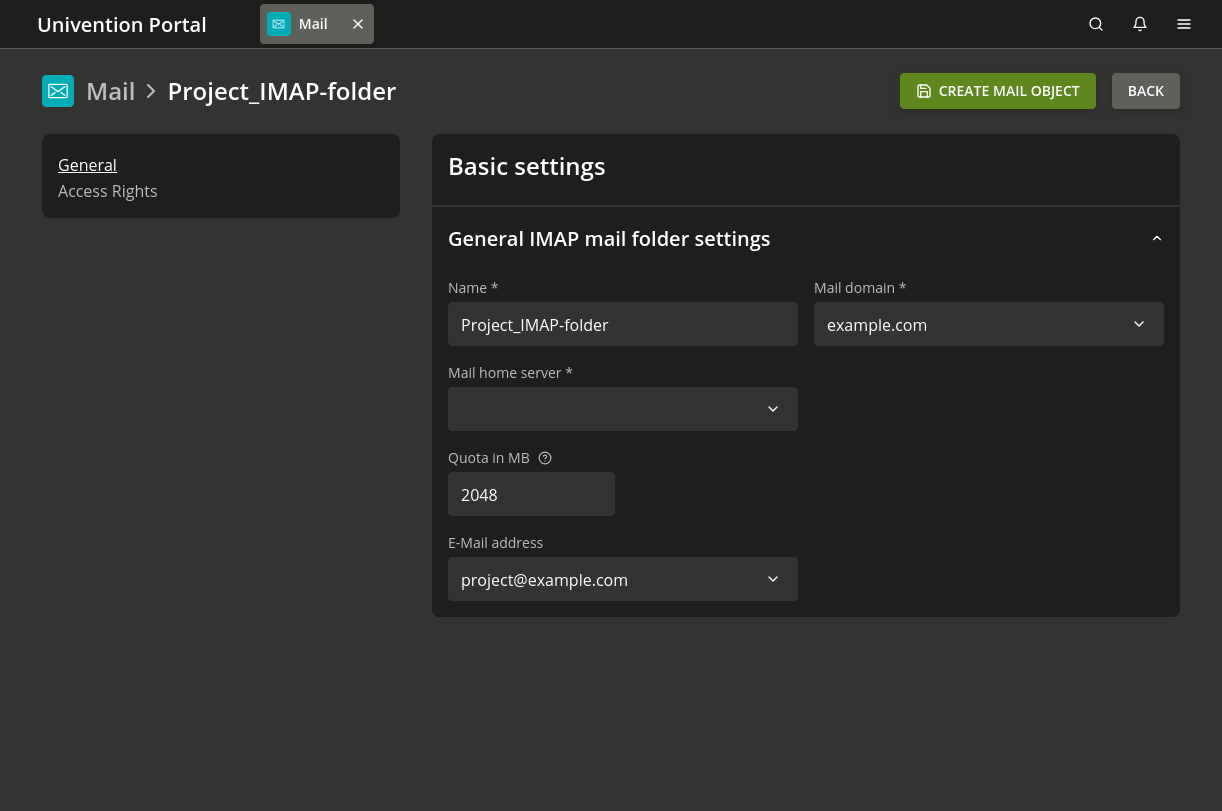Open the portal search icon

tap(1096, 24)
